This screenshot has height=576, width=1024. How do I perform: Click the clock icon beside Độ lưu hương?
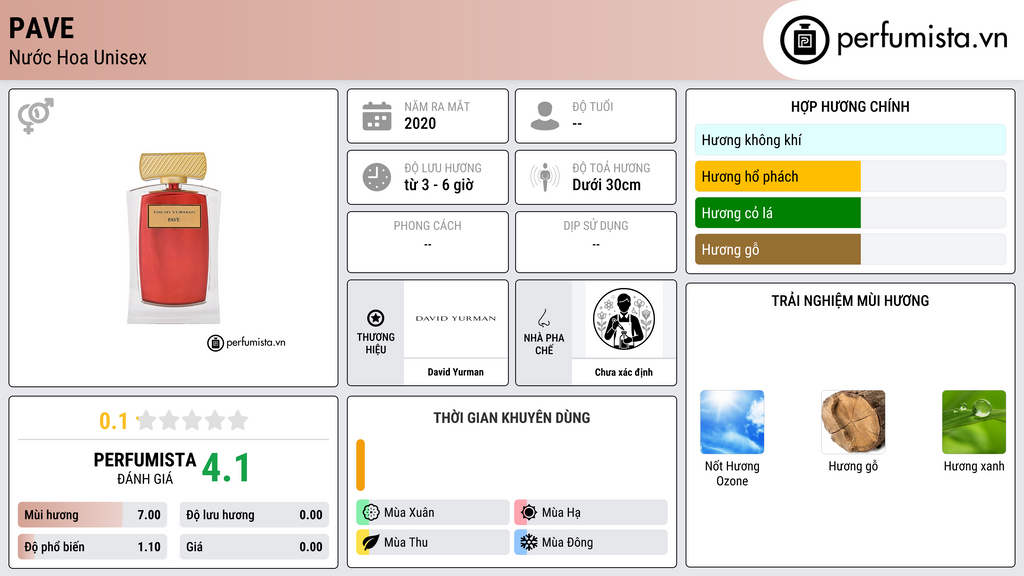[377, 177]
